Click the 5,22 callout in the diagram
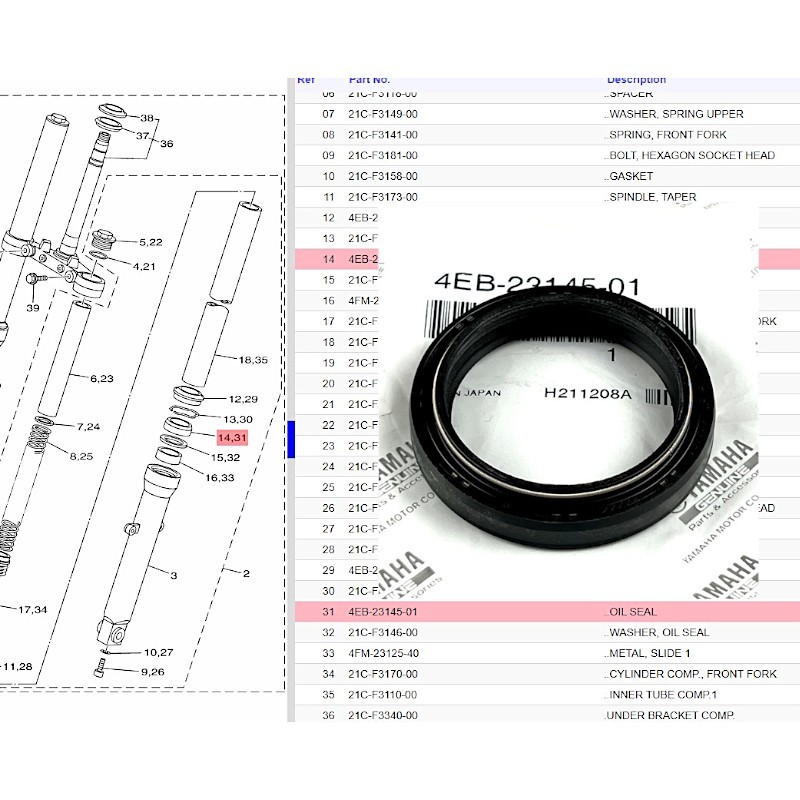This screenshot has width=800, height=800. tap(151, 242)
